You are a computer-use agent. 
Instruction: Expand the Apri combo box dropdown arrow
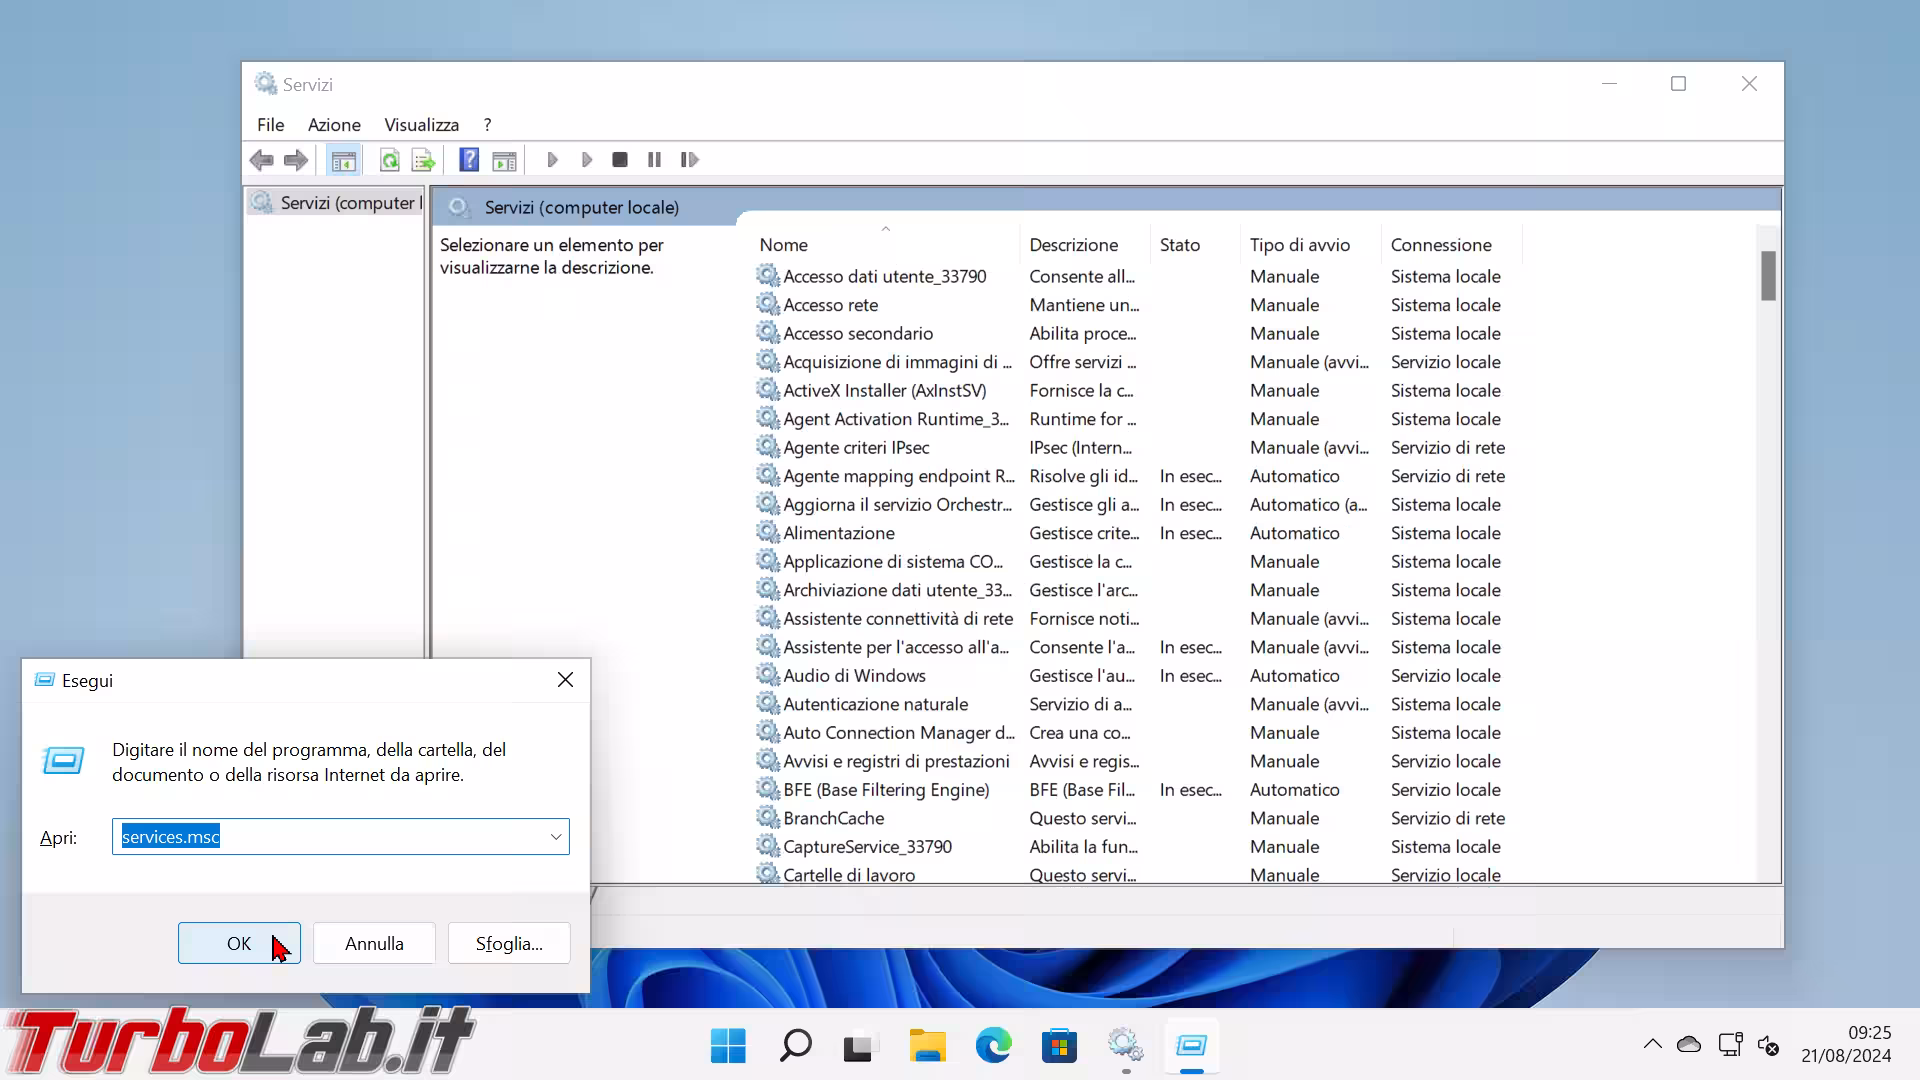[x=556, y=837]
